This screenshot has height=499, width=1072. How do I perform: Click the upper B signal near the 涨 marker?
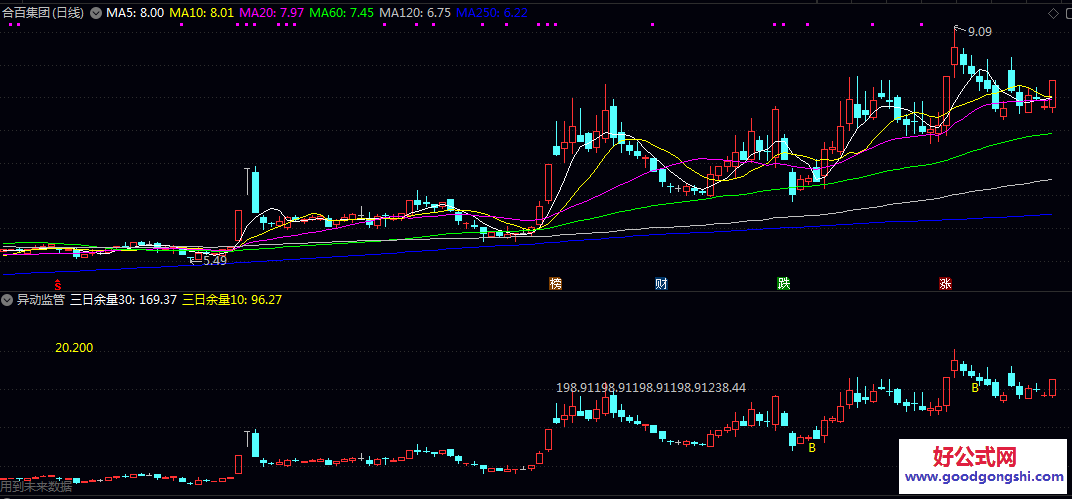pos(975,387)
